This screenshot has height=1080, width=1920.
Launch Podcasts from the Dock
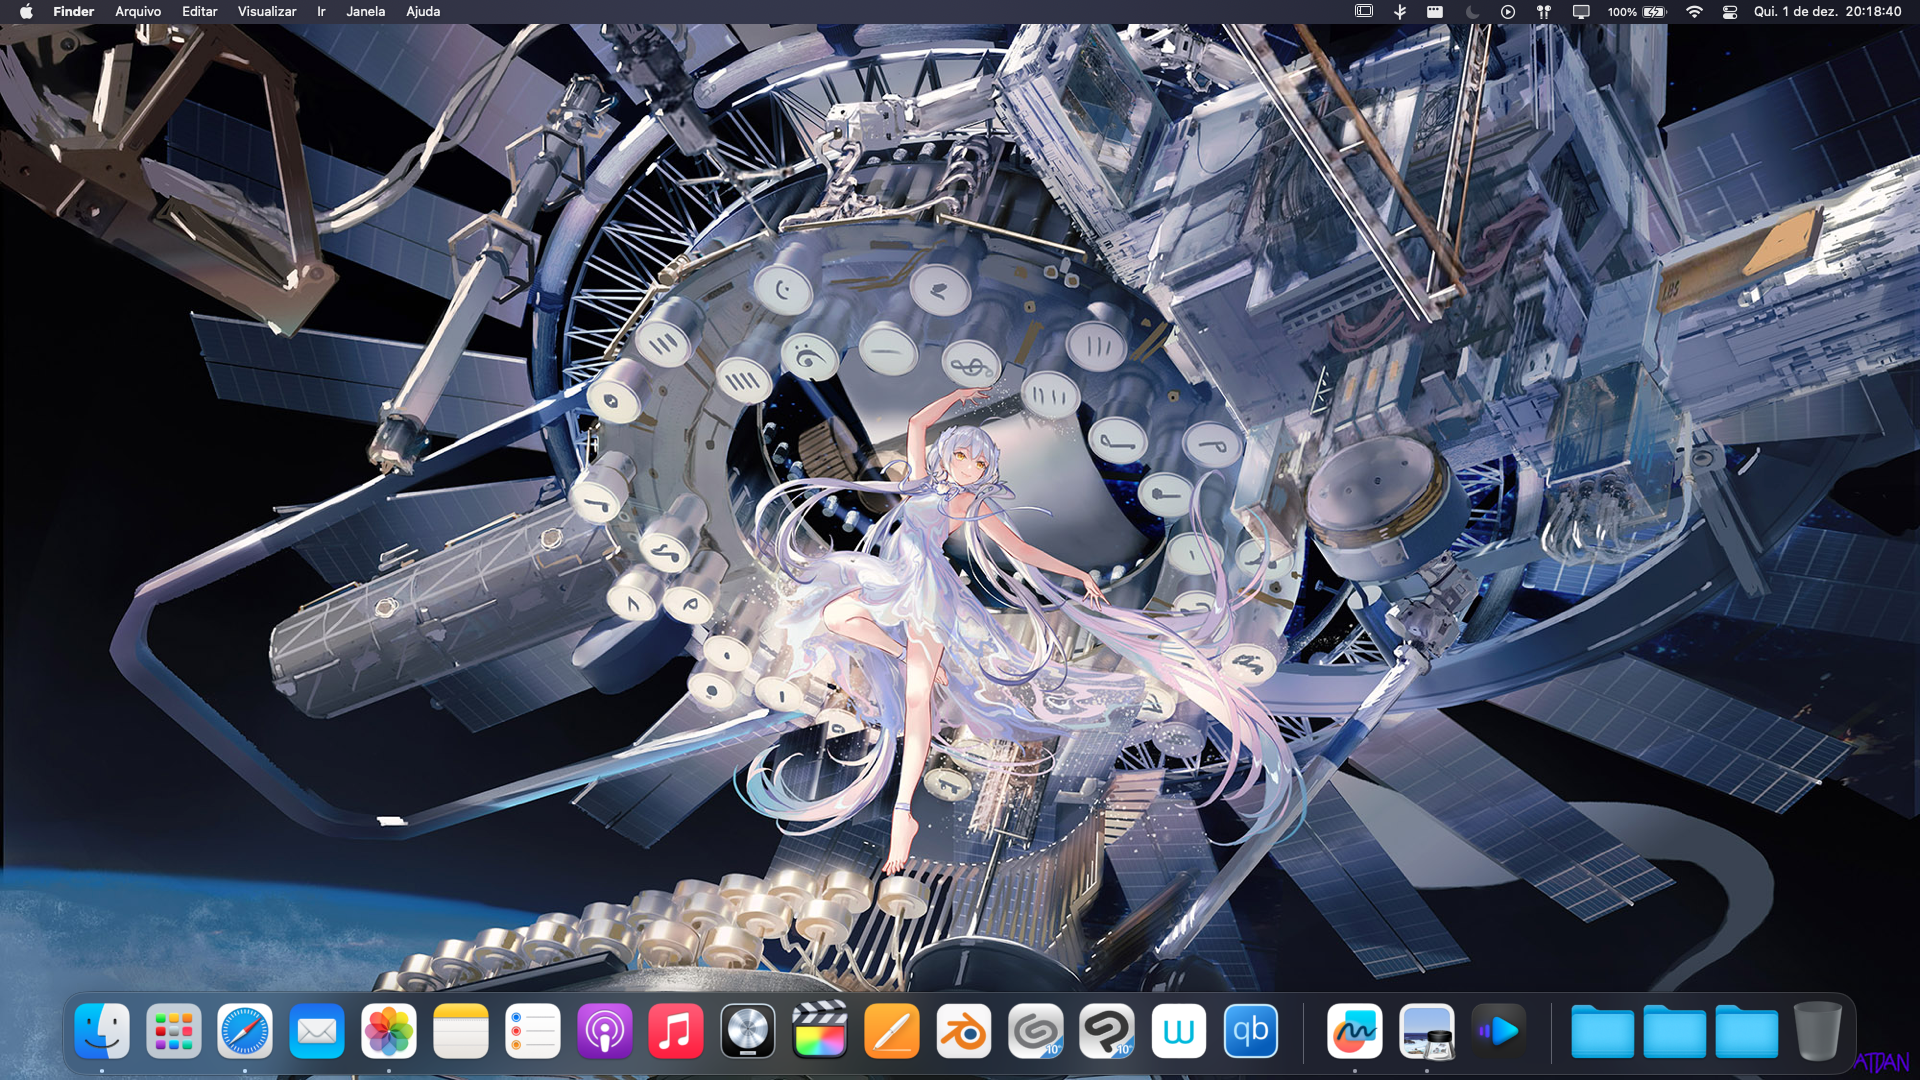605,1031
